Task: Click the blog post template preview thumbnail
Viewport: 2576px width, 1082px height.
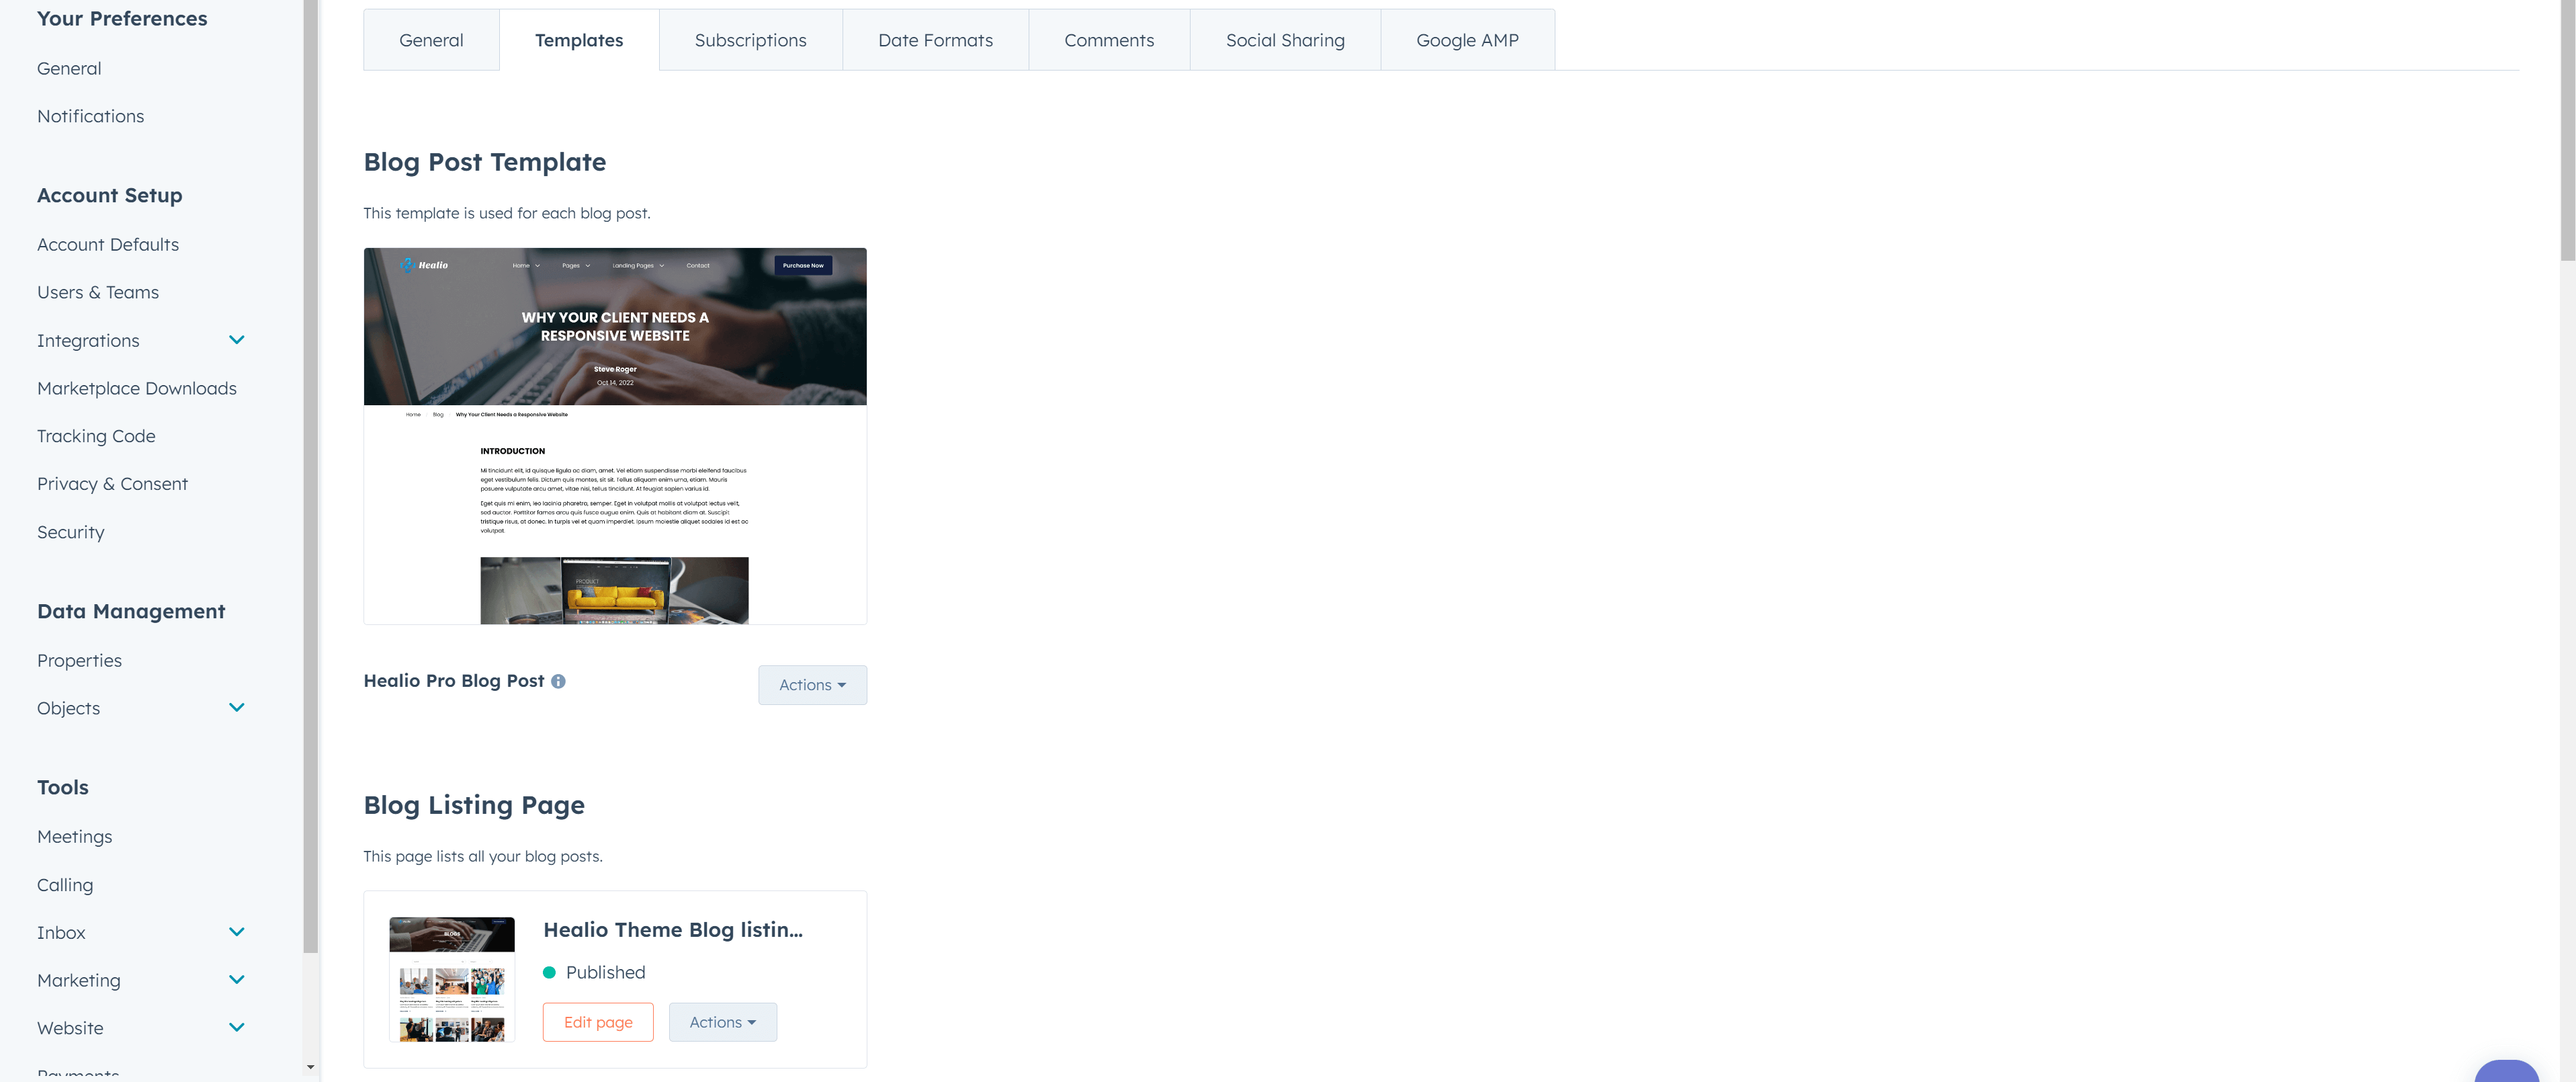Action: click(x=614, y=436)
